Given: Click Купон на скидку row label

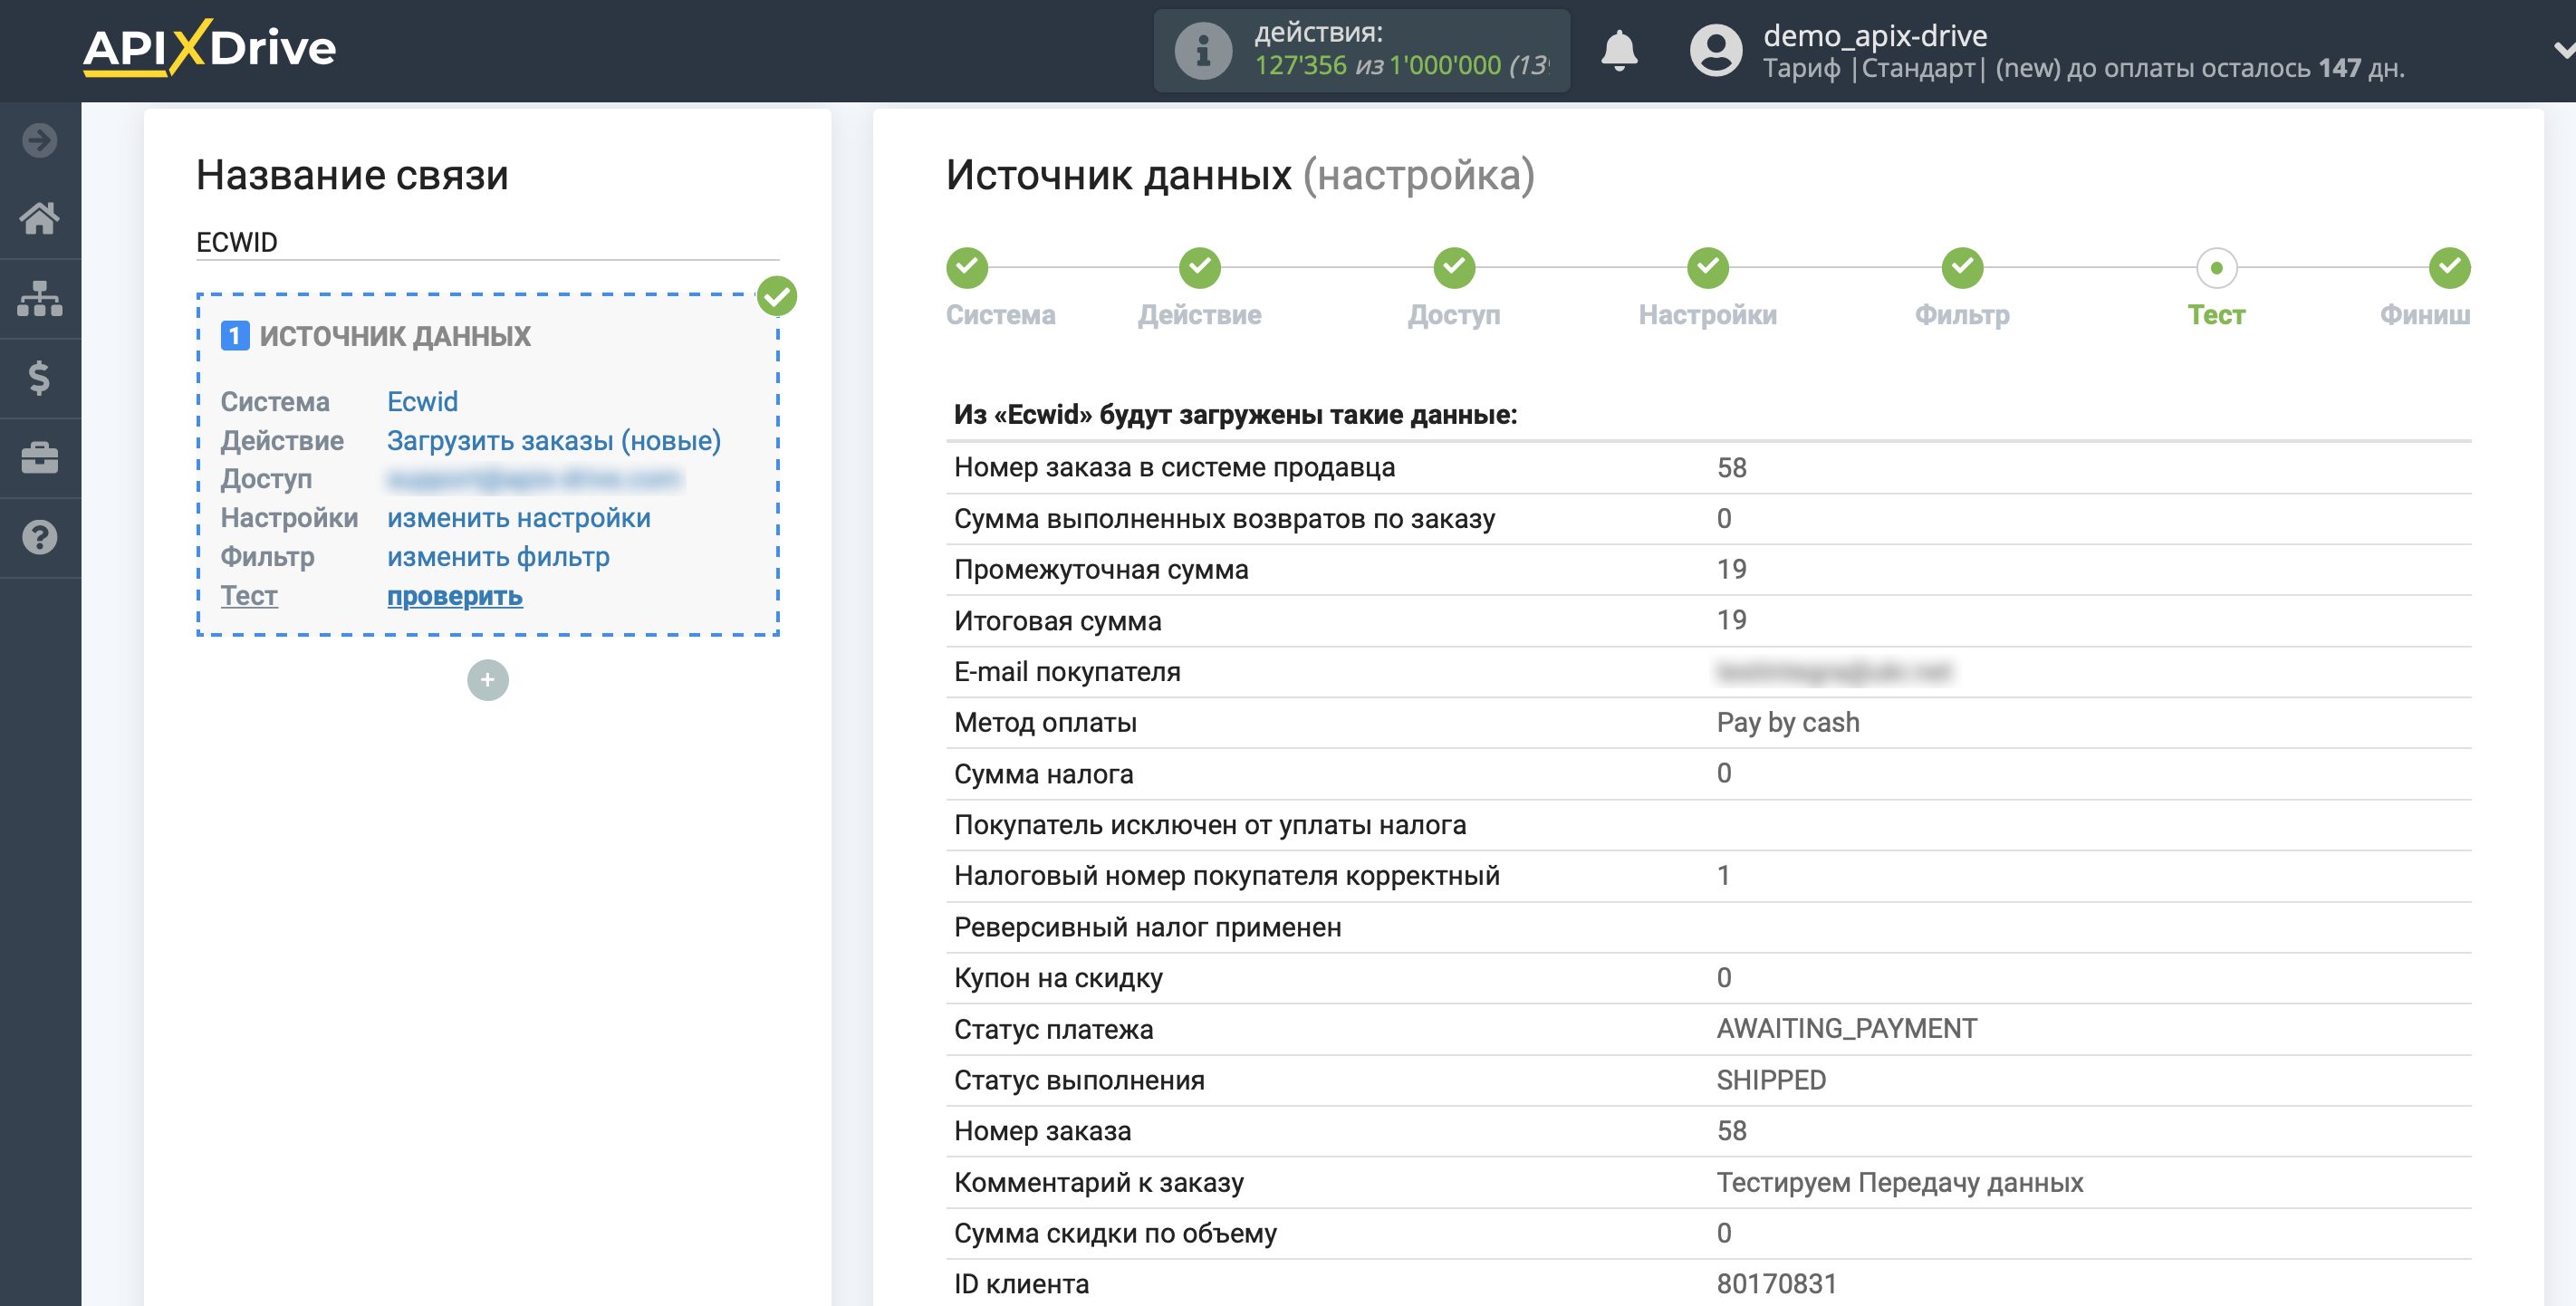Looking at the screenshot, I should click(x=1058, y=978).
